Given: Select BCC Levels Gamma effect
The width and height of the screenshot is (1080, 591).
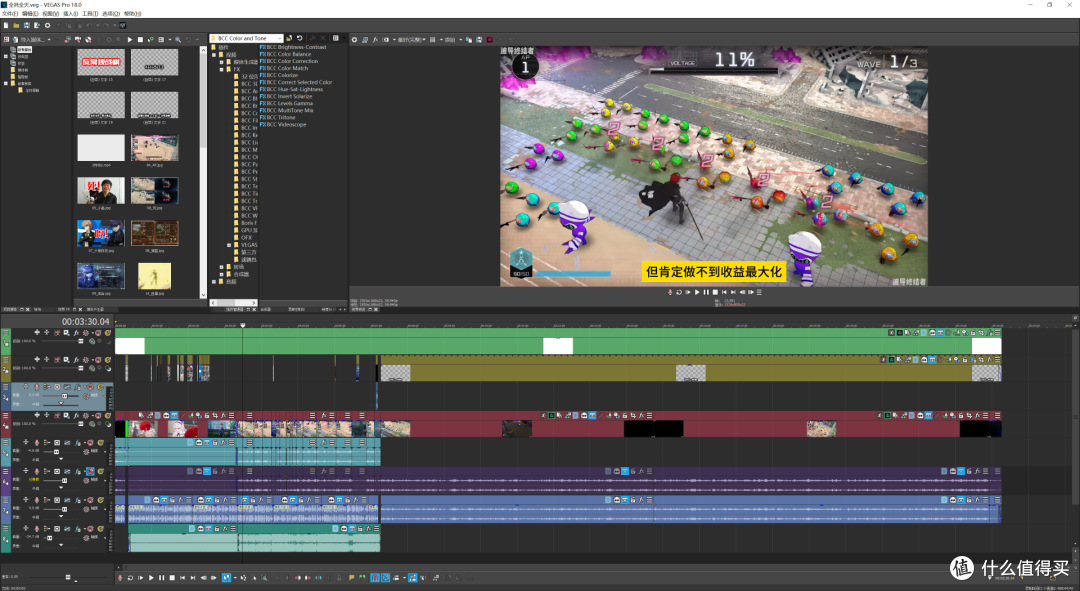Looking at the screenshot, I should (286, 103).
